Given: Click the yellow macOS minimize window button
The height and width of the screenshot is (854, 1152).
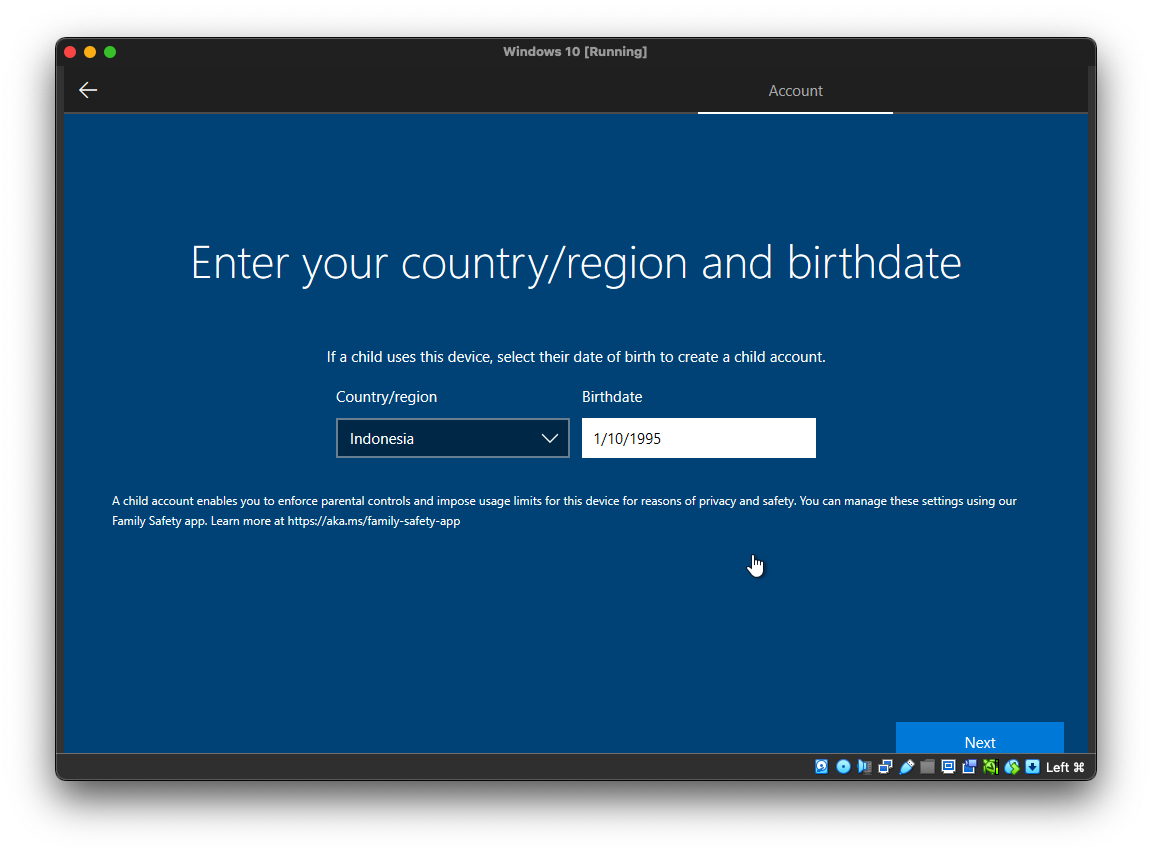Looking at the screenshot, I should coord(90,52).
